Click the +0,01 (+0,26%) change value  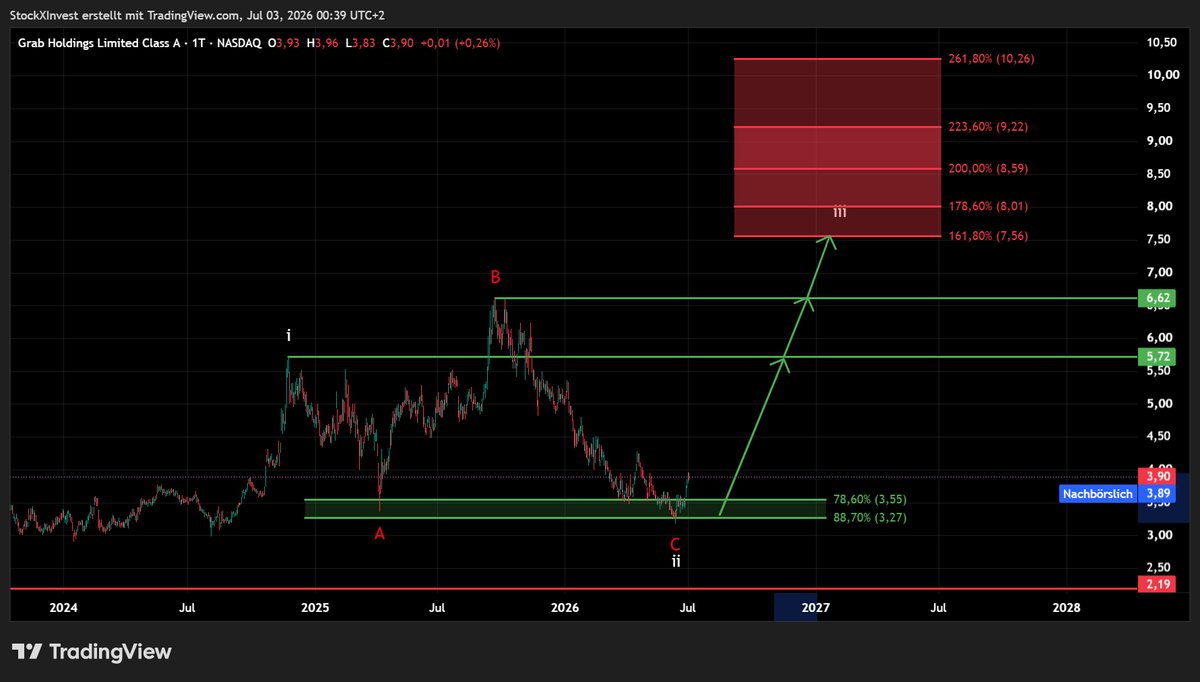tap(460, 43)
